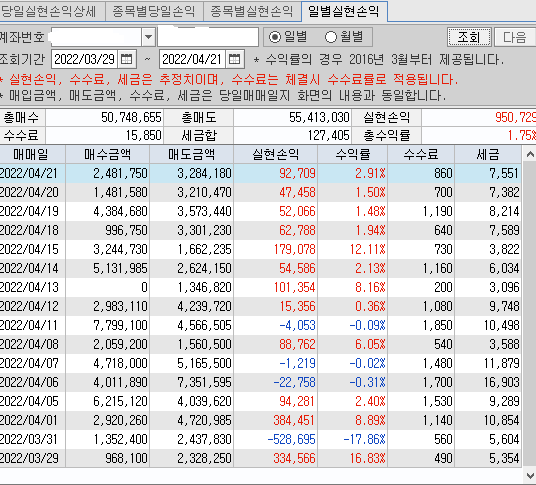
Task: Select the 2022/04/01 row date
Action: click(x=29, y=420)
